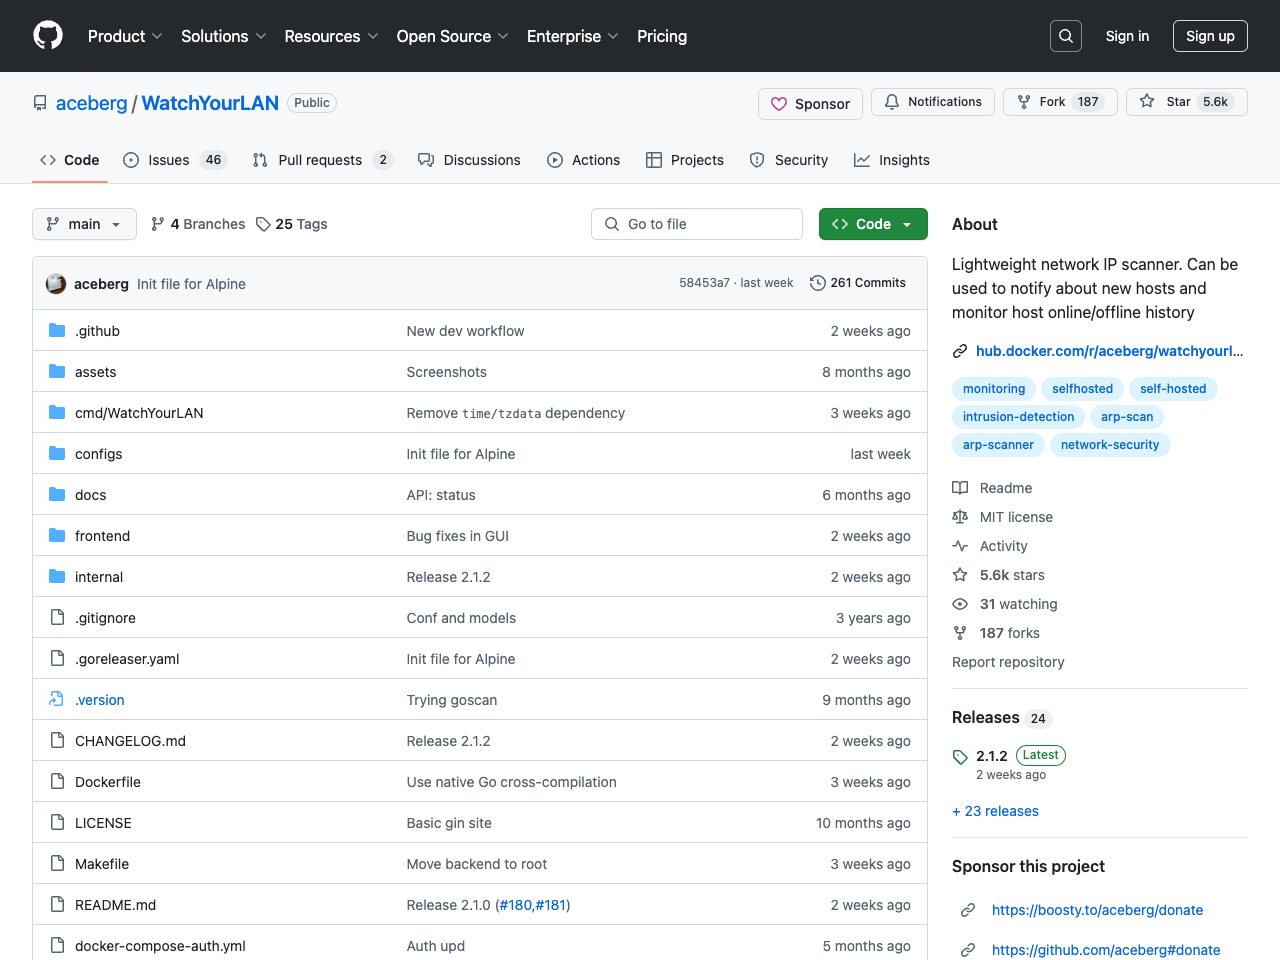
Task: Open the boosty.to/aceberg/donate sponsor link
Action: tap(1097, 910)
